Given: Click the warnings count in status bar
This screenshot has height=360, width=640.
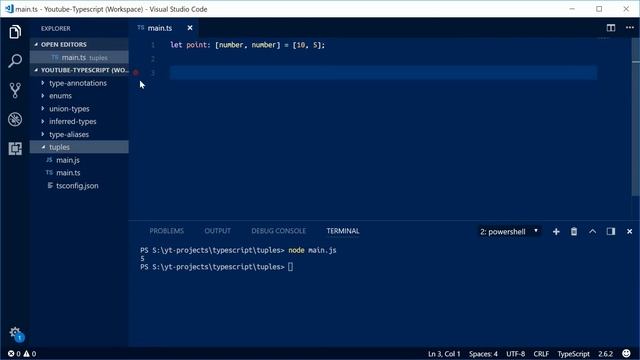Looking at the screenshot, I should (29, 354).
